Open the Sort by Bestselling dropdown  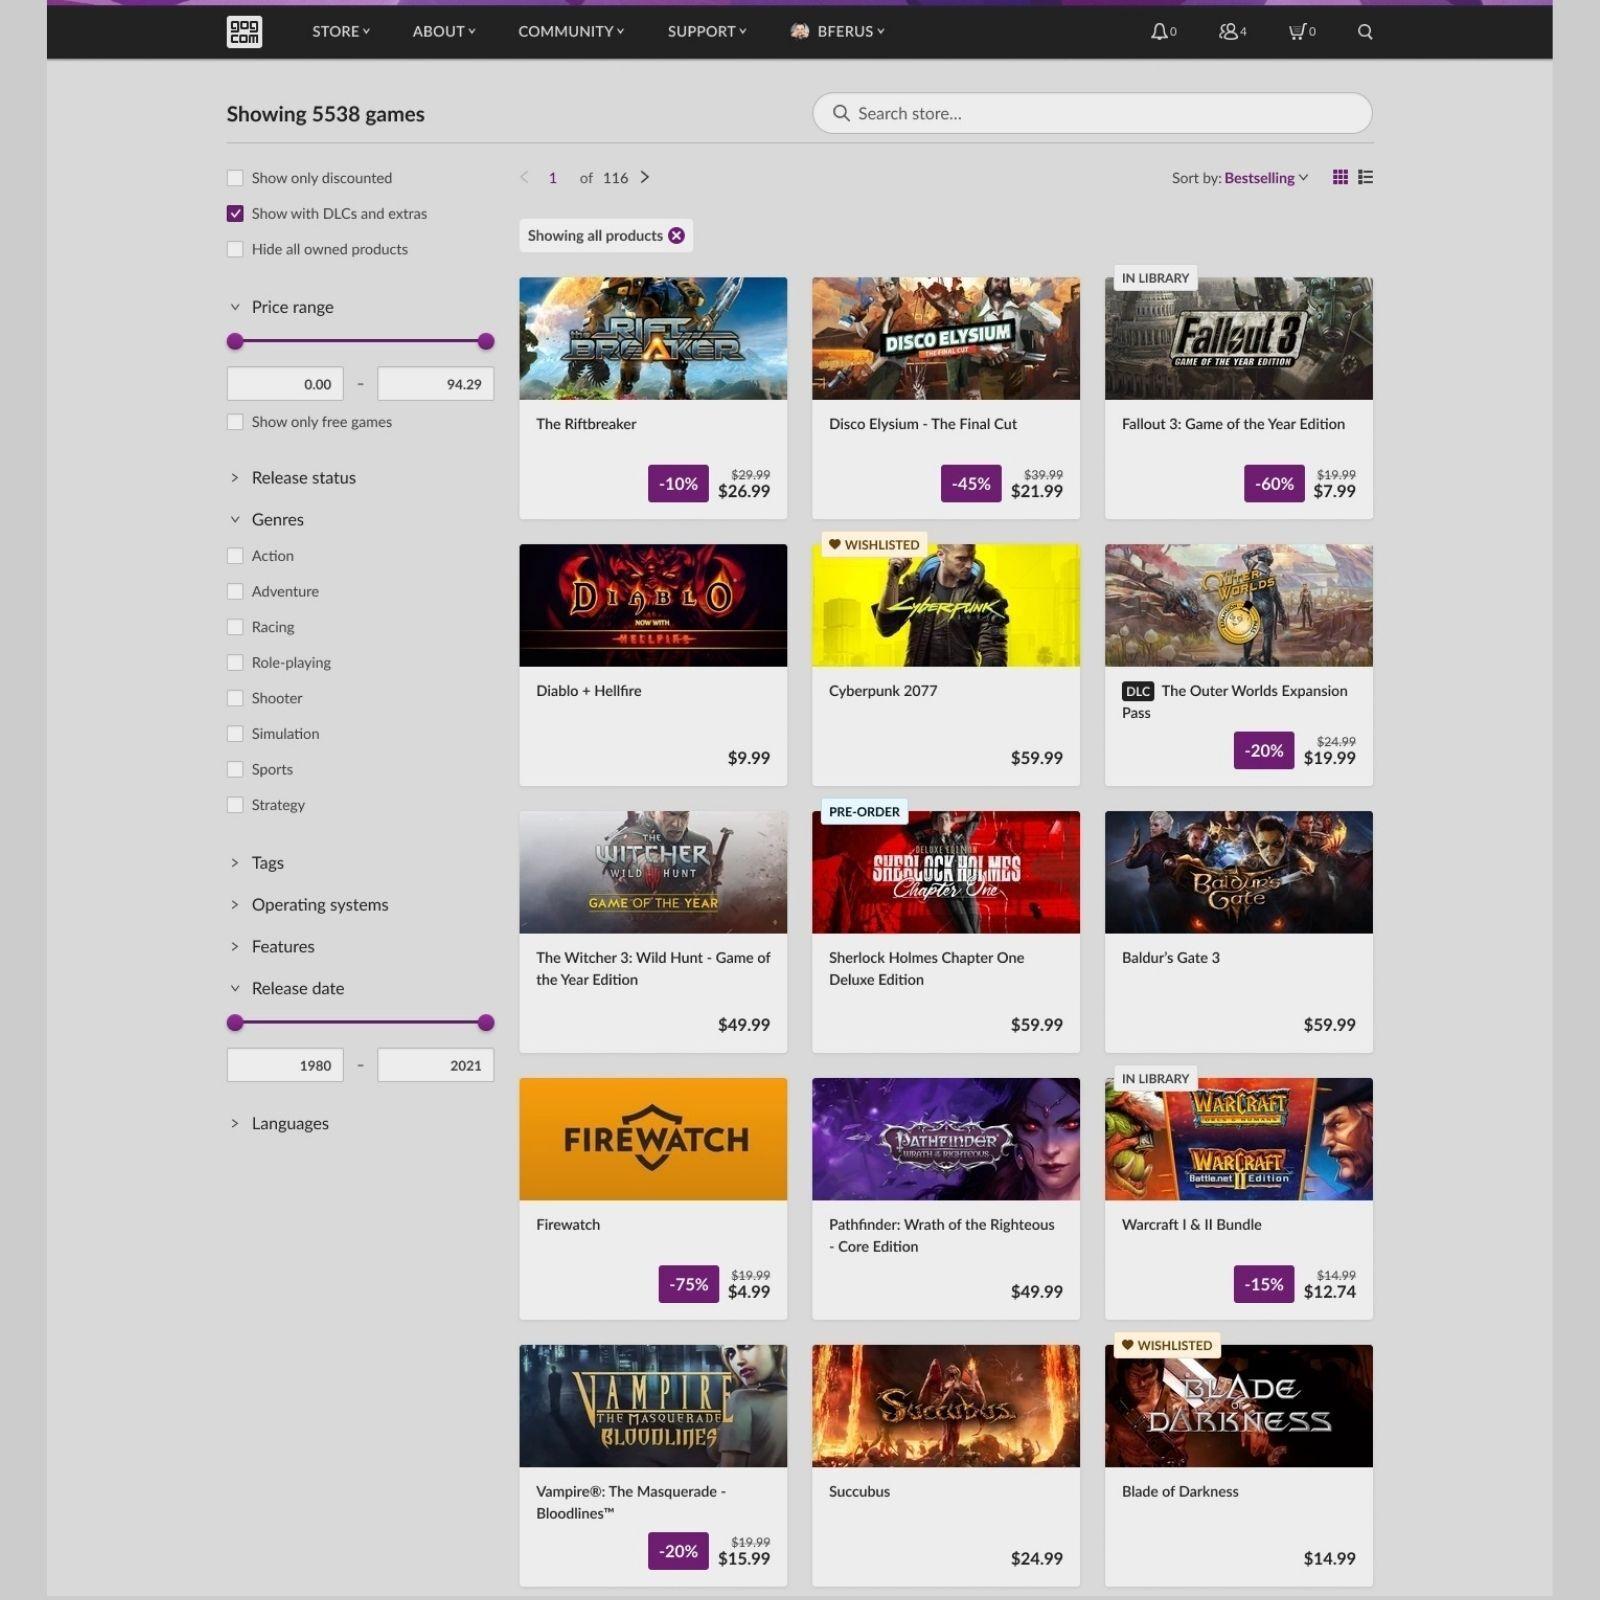coord(1263,177)
